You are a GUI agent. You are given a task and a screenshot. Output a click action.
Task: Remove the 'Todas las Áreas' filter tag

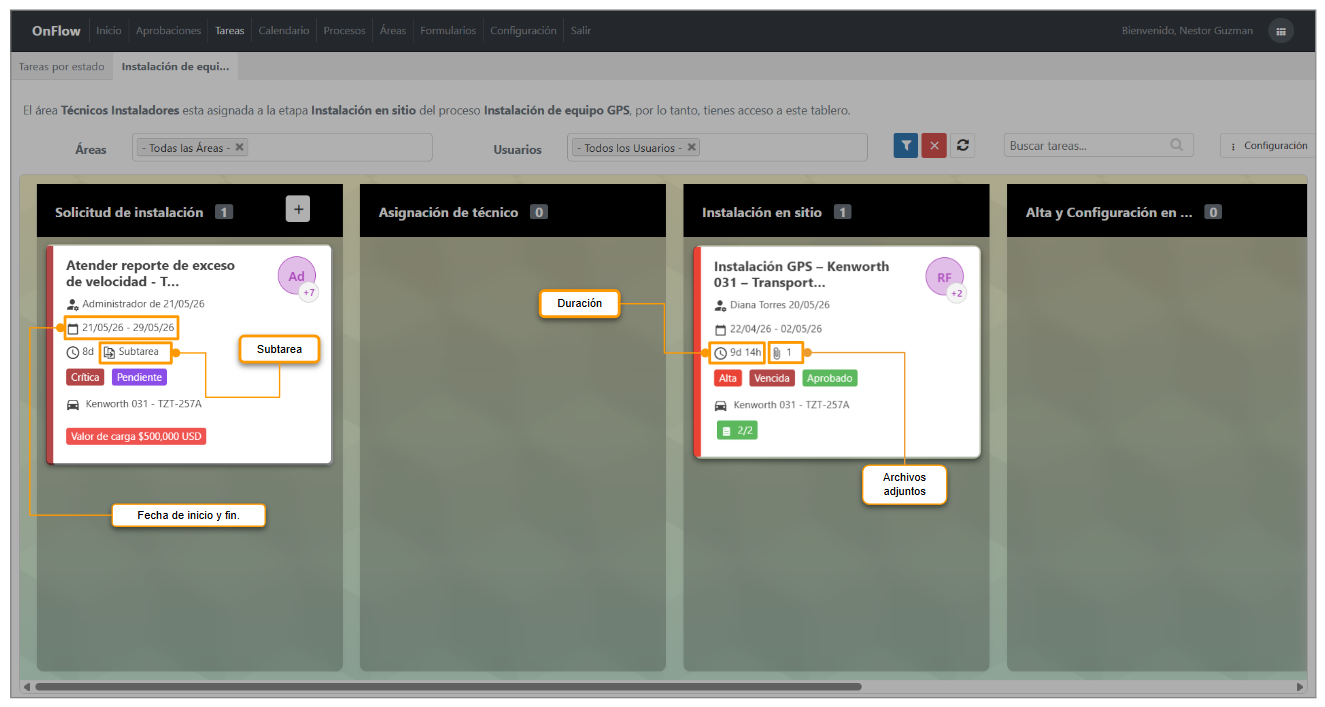tap(240, 147)
